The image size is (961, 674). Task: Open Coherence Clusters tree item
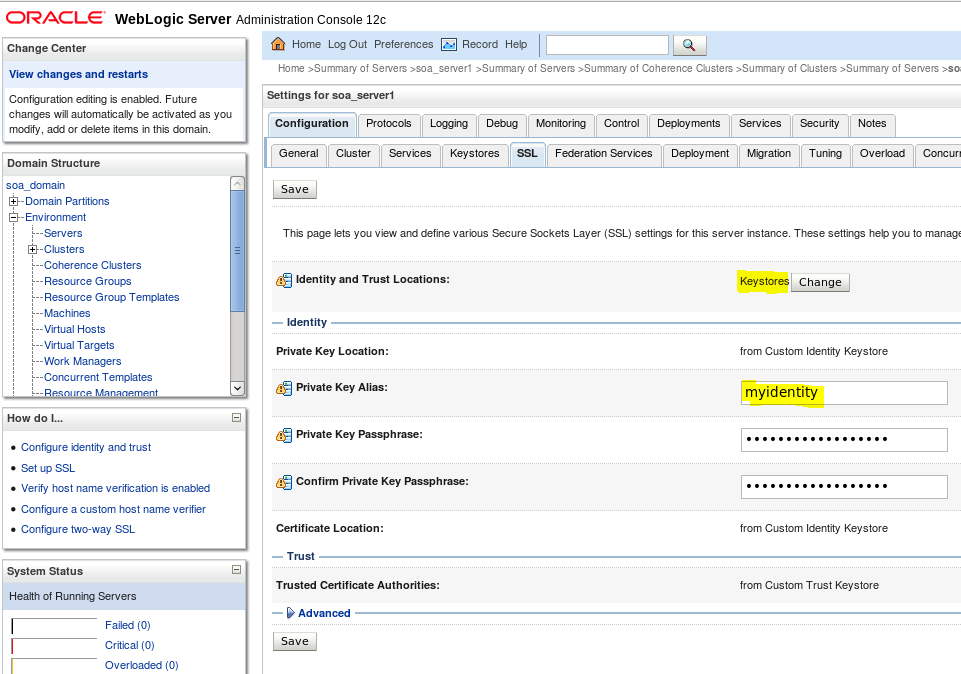[x=93, y=265]
